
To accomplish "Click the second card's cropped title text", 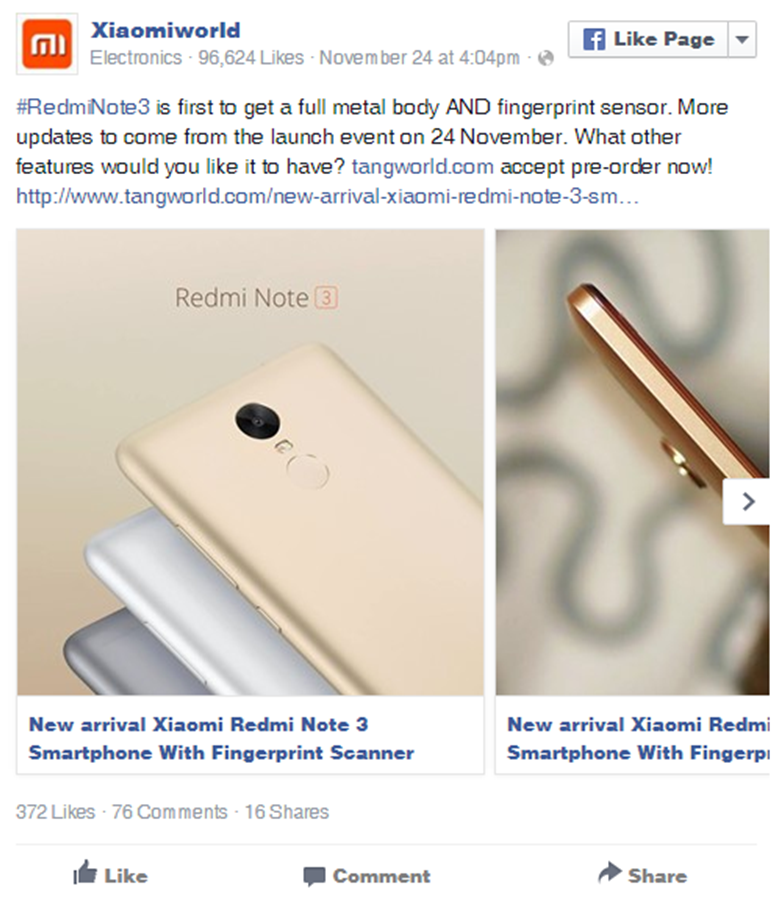I will pos(638,738).
